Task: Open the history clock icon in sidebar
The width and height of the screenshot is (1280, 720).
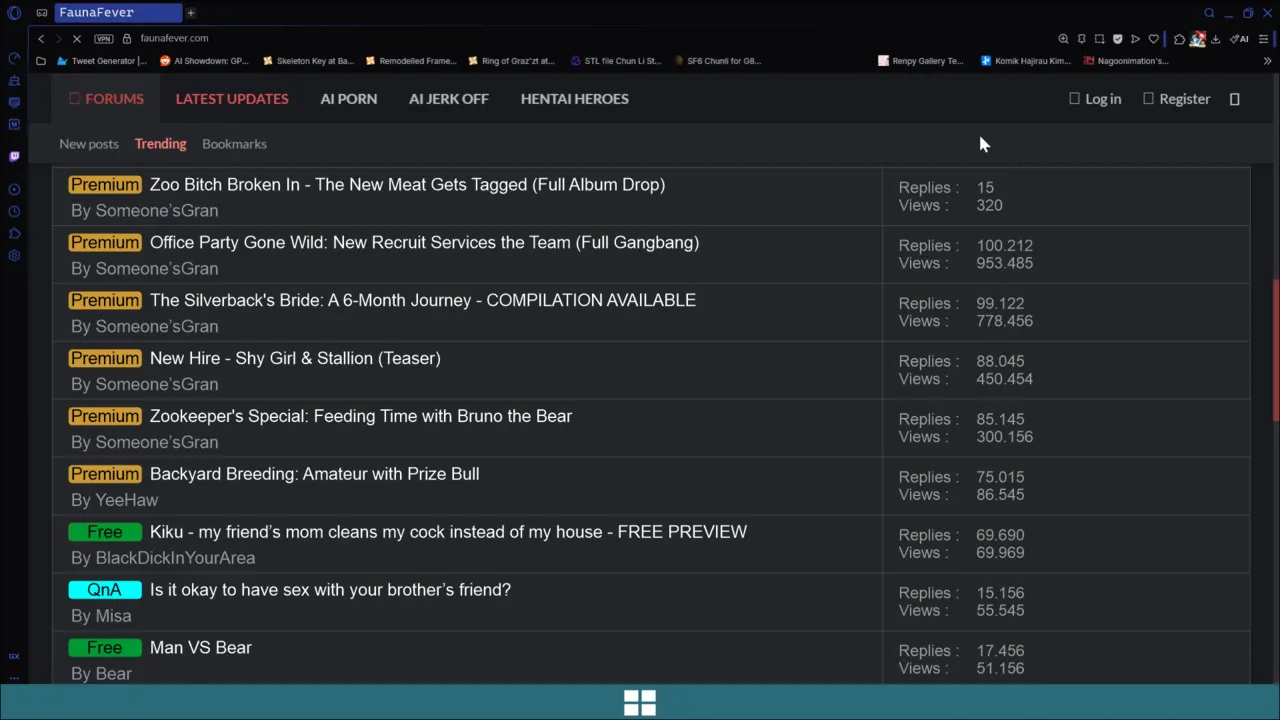Action: click(x=14, y=211)
